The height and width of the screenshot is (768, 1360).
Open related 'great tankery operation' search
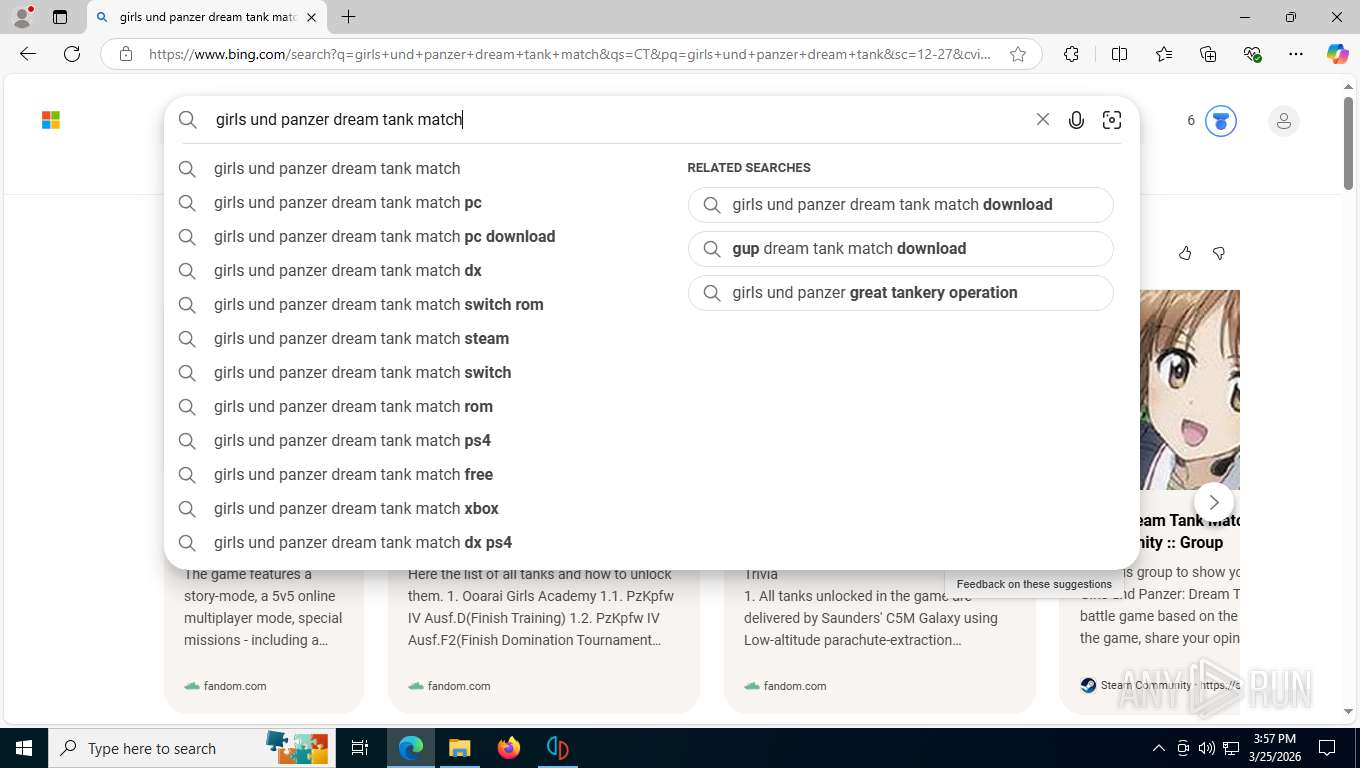tap(900, 292)
